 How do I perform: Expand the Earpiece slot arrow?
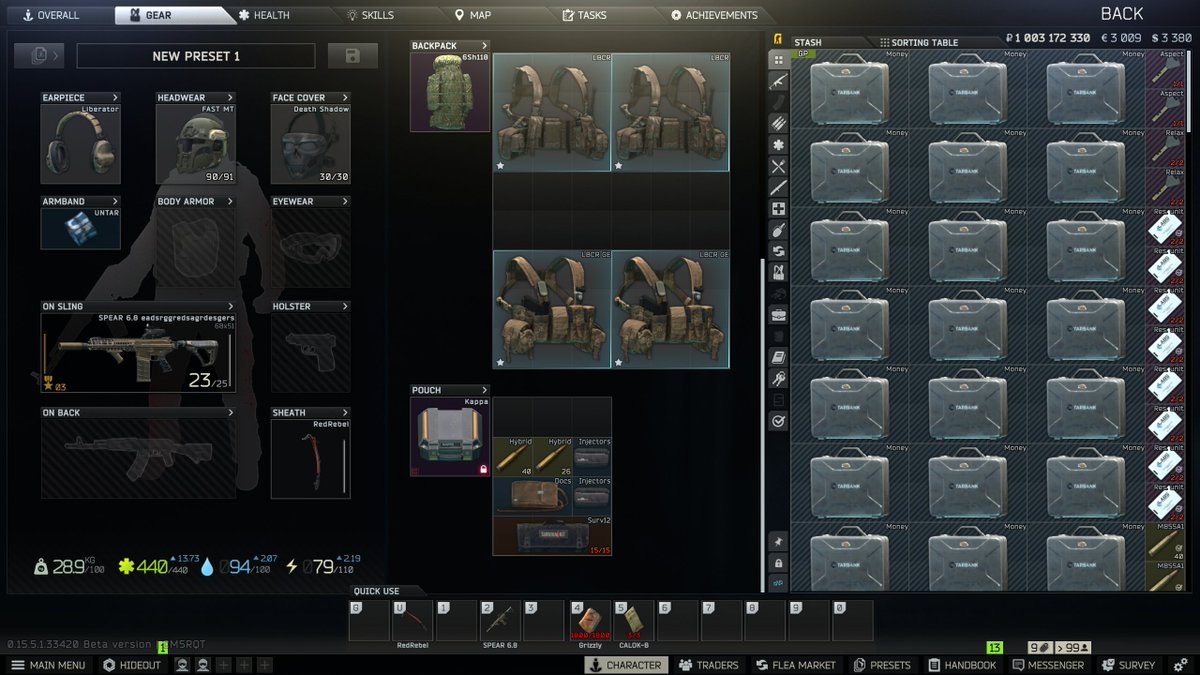(115, 98)
